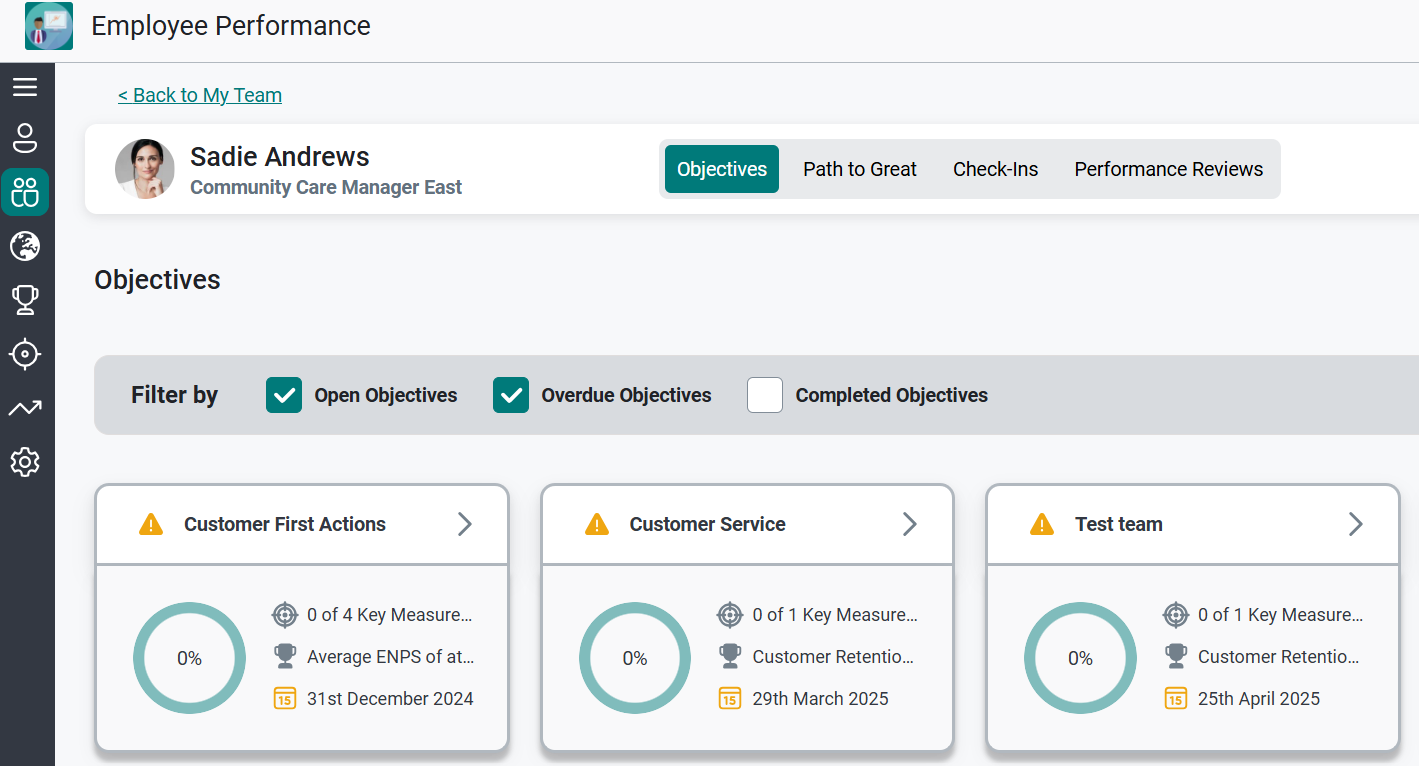Viewport: 1419px width, 766px height.
Task: Select the Check-Ins tab button
Action: pyautogui.click(x=995, y=169)
